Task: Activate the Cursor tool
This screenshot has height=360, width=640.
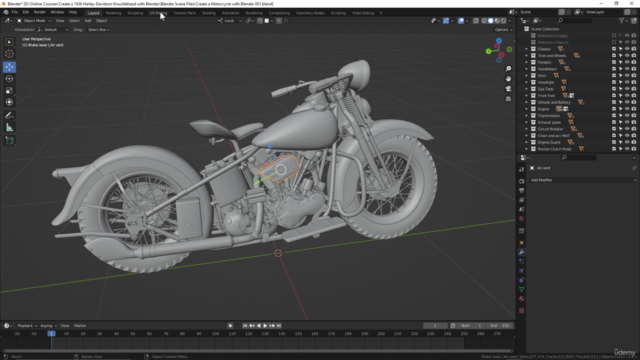Action: point(9,53)
